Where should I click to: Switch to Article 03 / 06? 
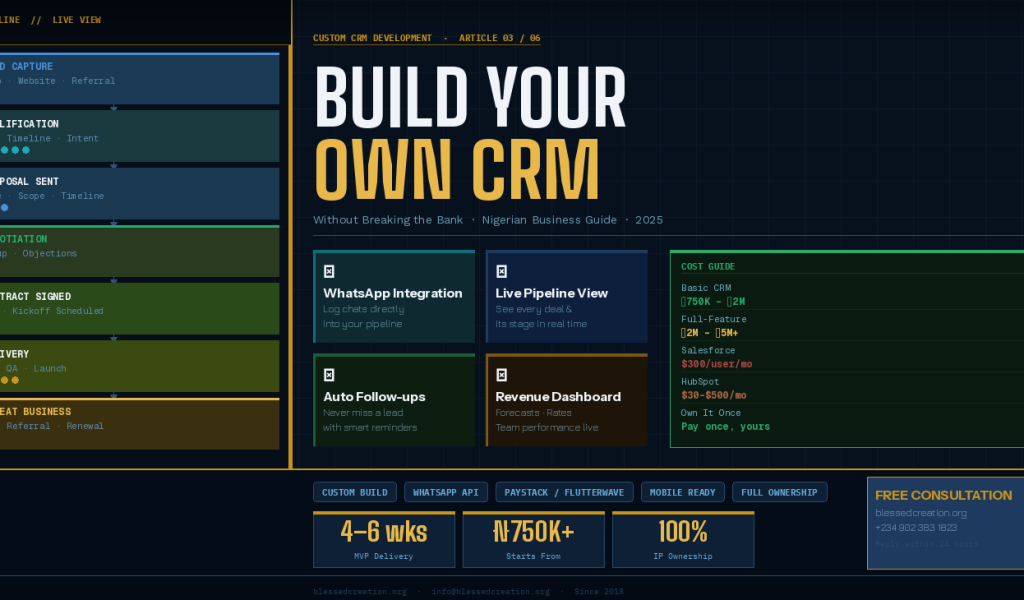[x=500, y=38]
